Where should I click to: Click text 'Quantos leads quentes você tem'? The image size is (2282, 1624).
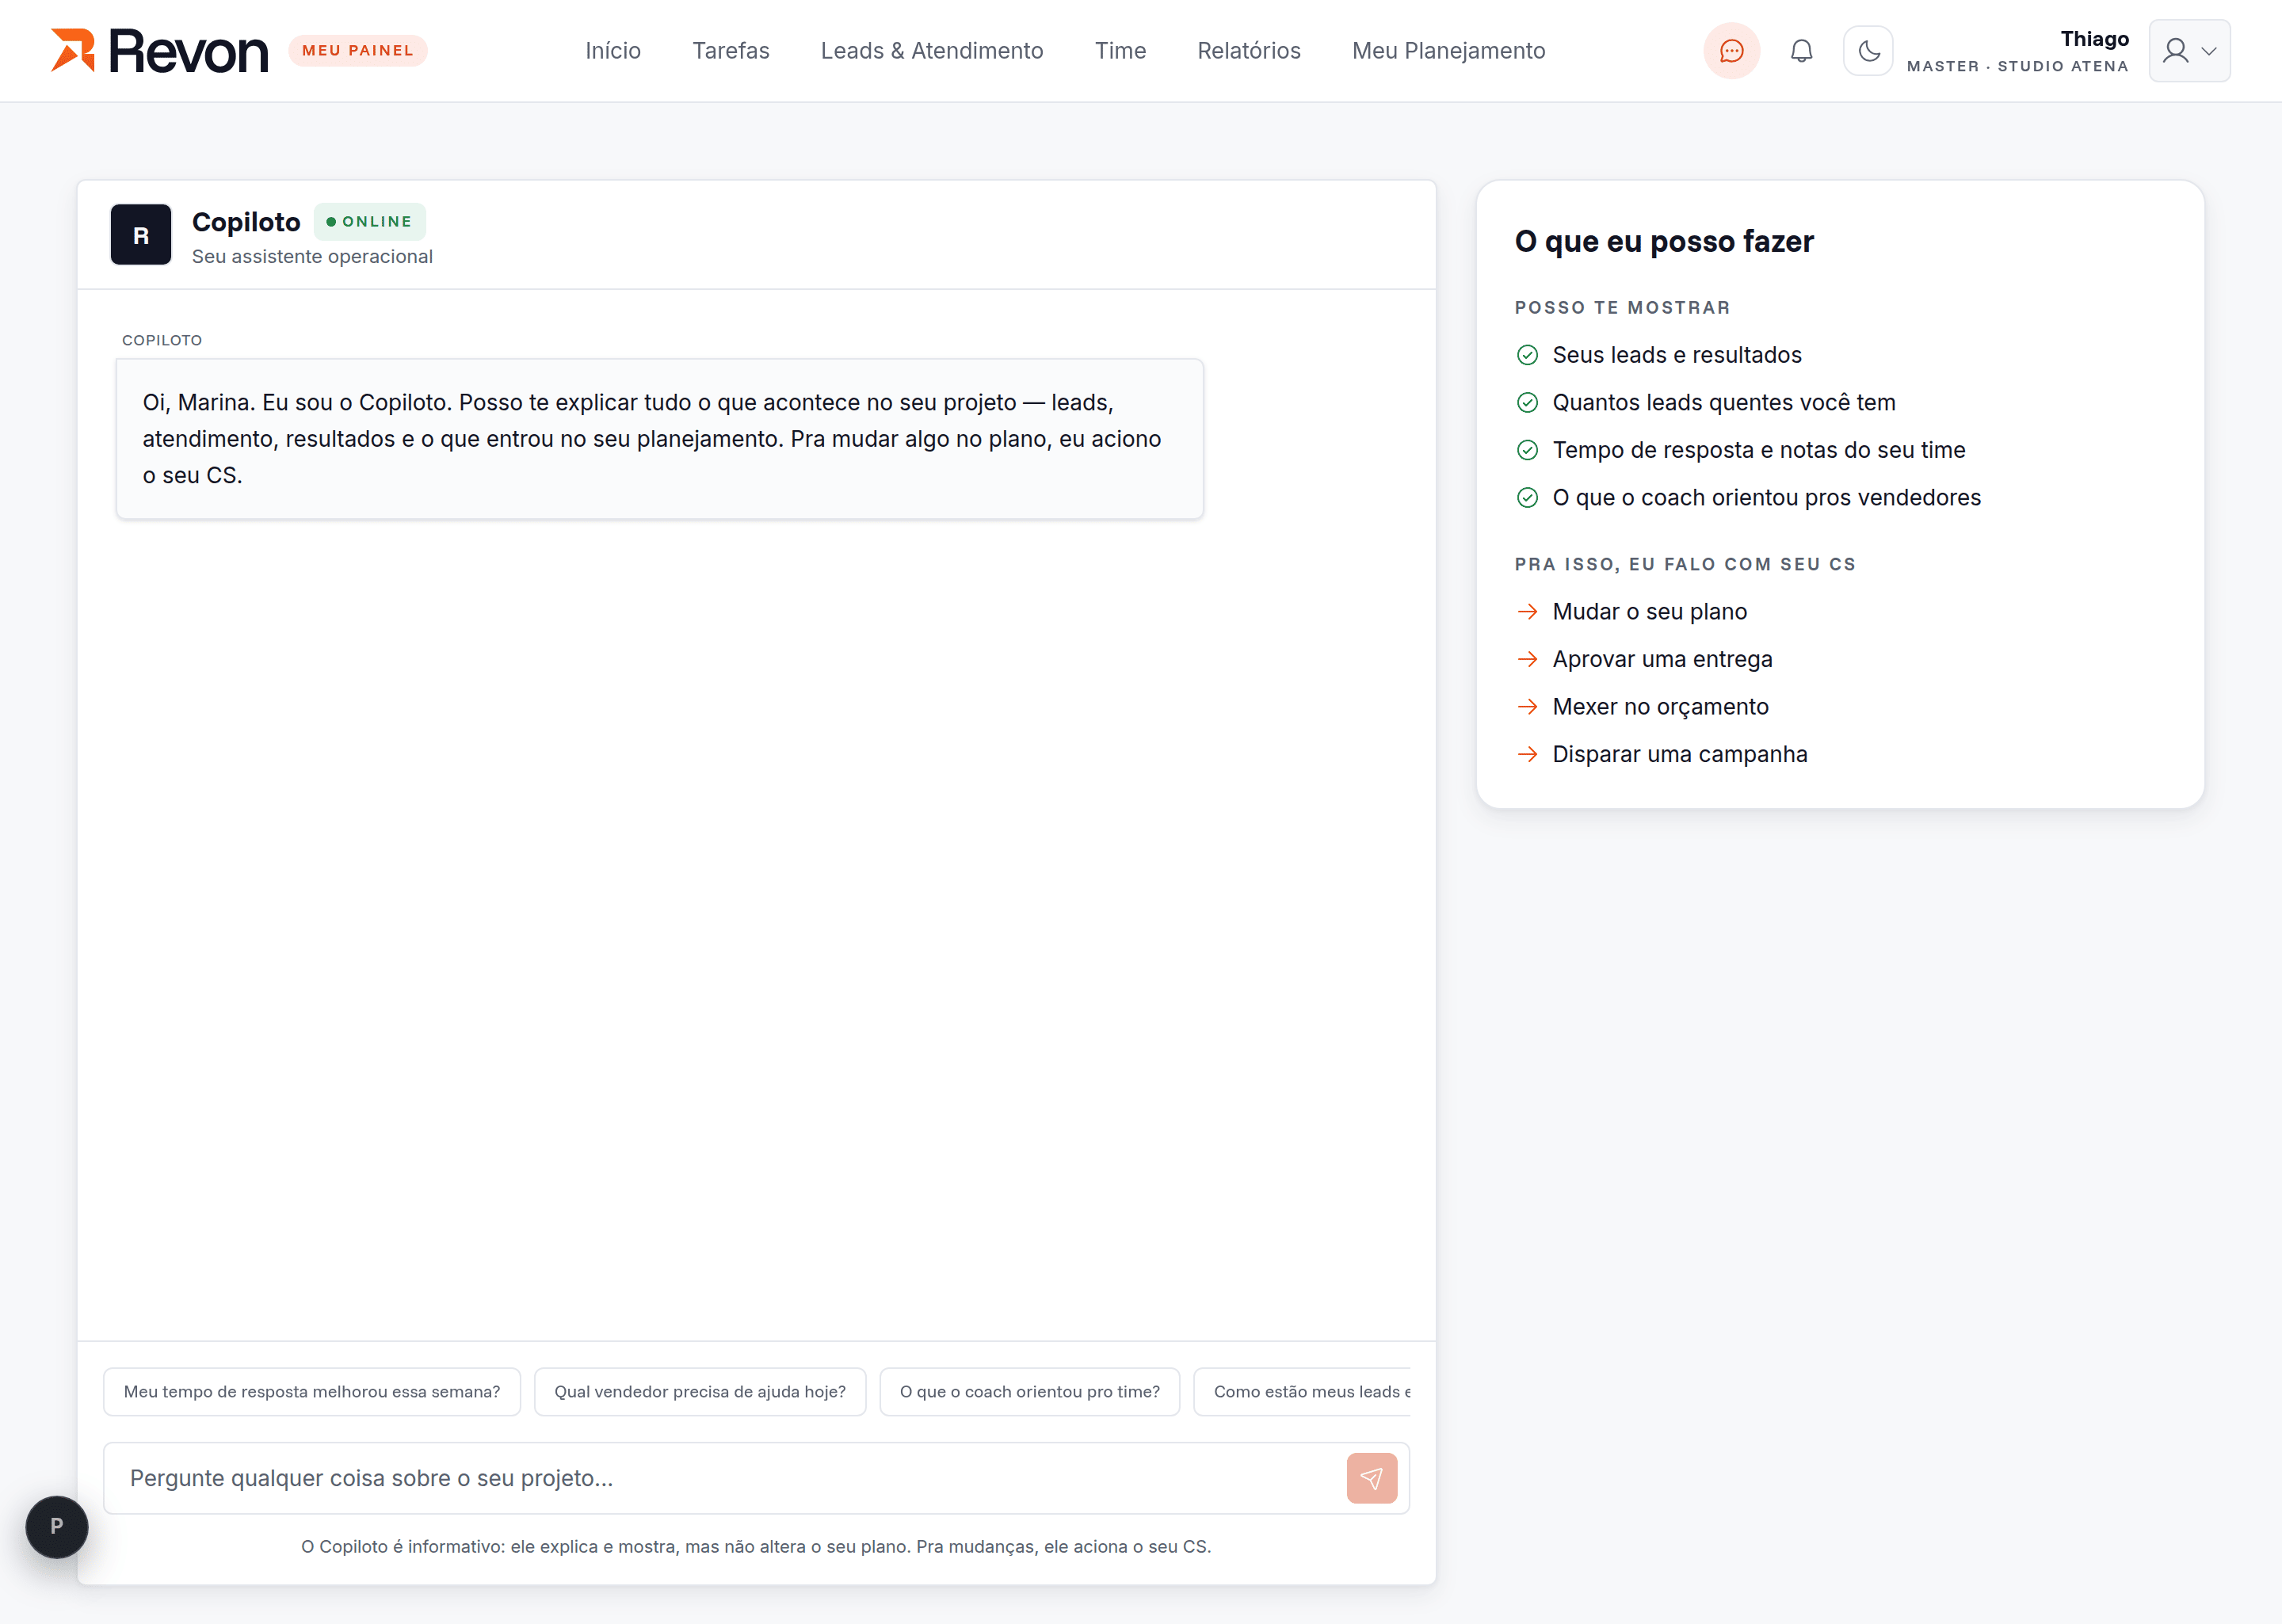[x=1724, y=402]
